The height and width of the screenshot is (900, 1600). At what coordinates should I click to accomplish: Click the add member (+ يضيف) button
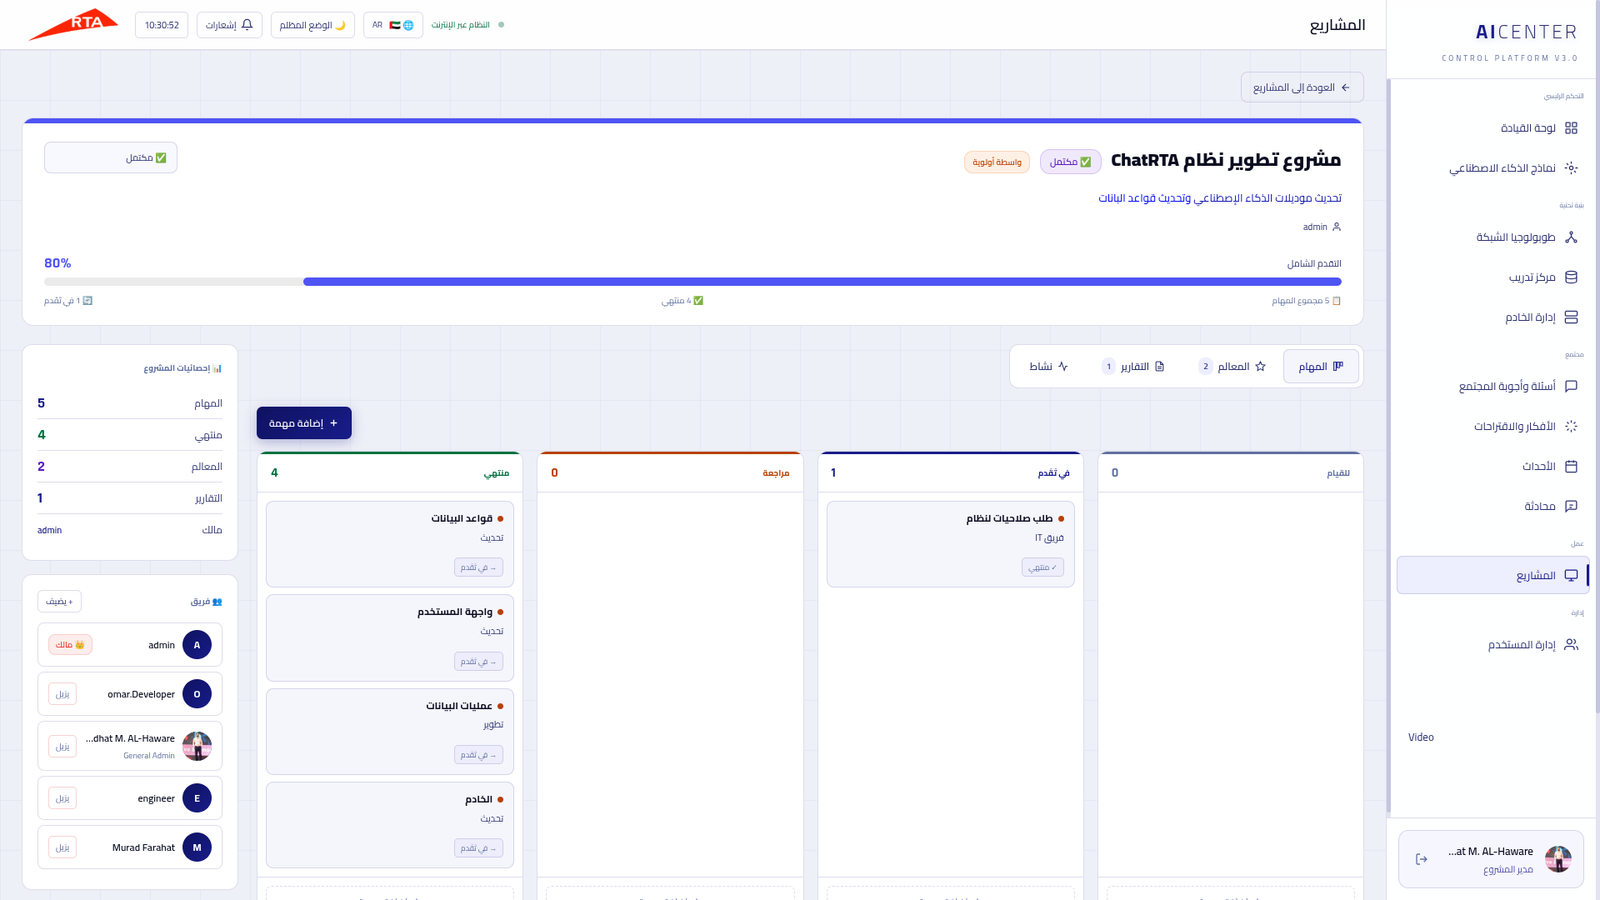(60, 601)
